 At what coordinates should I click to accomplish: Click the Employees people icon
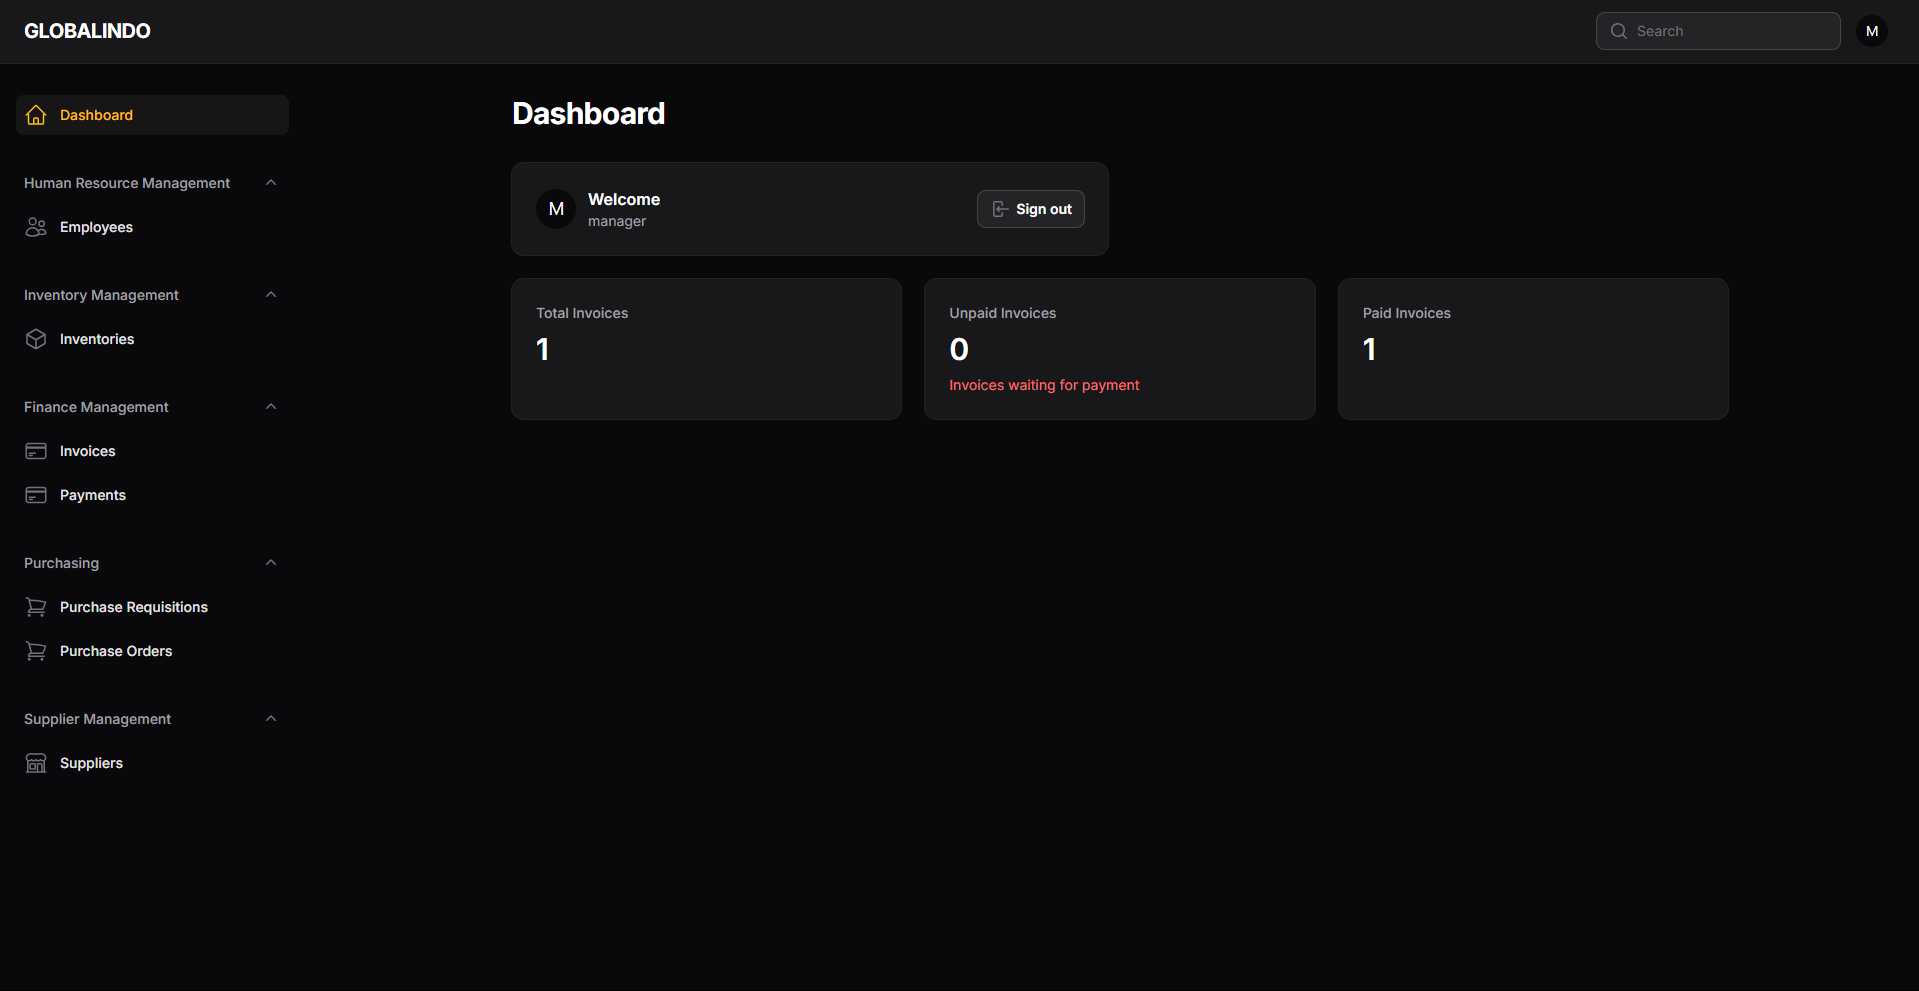(36, 227)
